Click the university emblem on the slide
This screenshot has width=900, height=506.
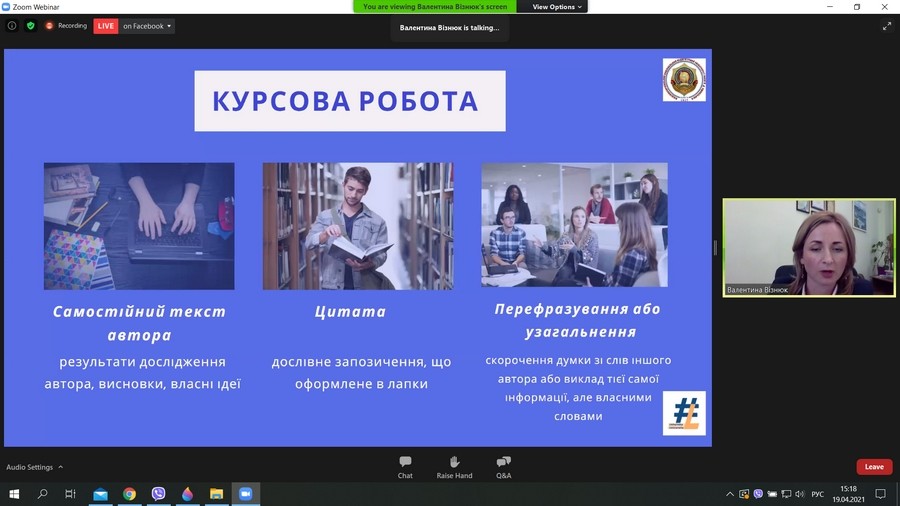tap(684, 80)
